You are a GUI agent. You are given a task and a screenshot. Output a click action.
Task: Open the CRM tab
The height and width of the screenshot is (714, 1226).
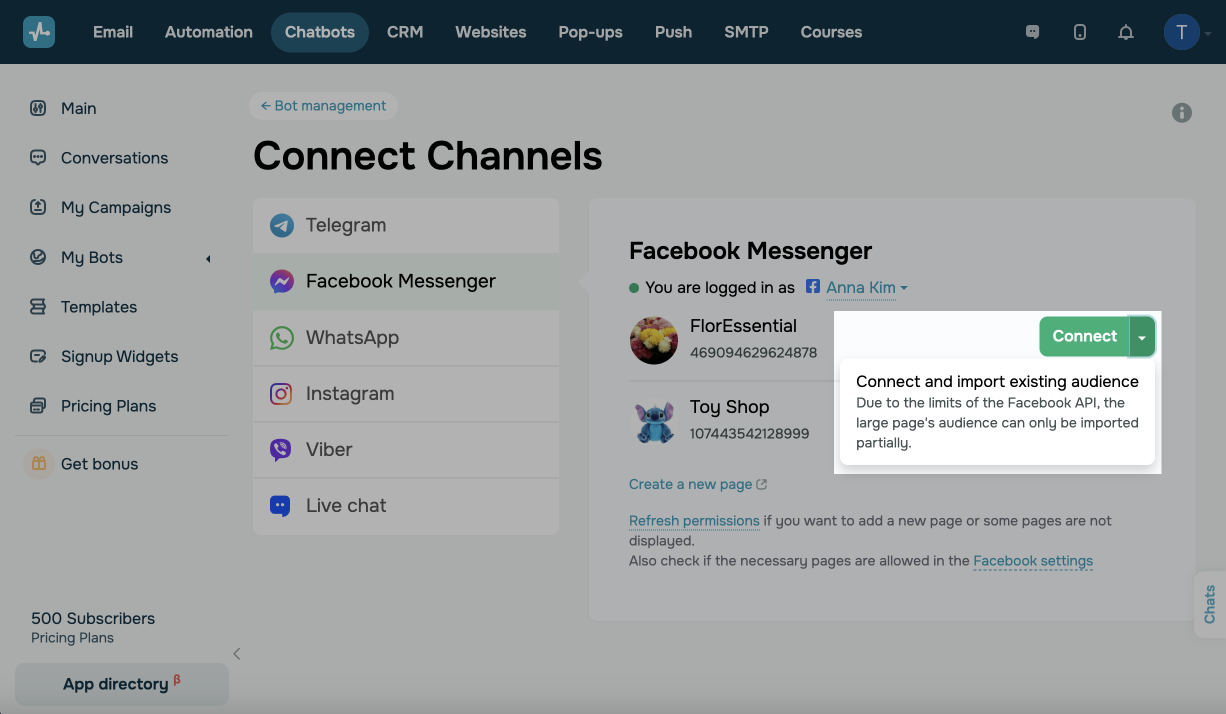(x=405, y=32)
